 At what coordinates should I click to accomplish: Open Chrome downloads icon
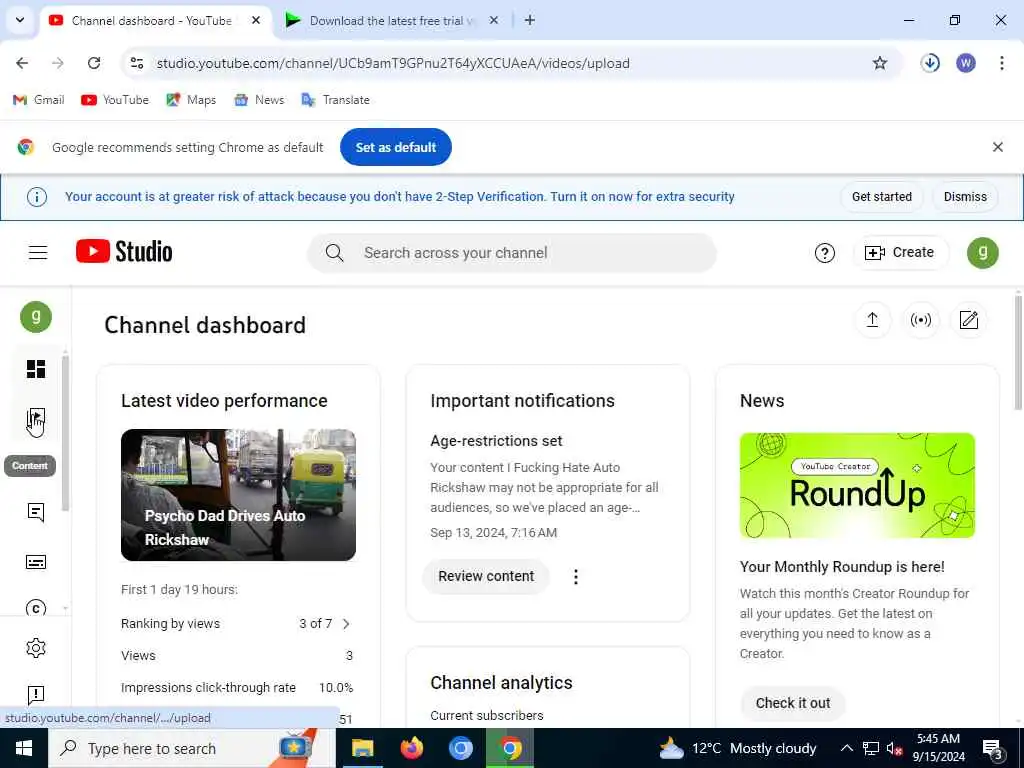(x=930, y=63)
